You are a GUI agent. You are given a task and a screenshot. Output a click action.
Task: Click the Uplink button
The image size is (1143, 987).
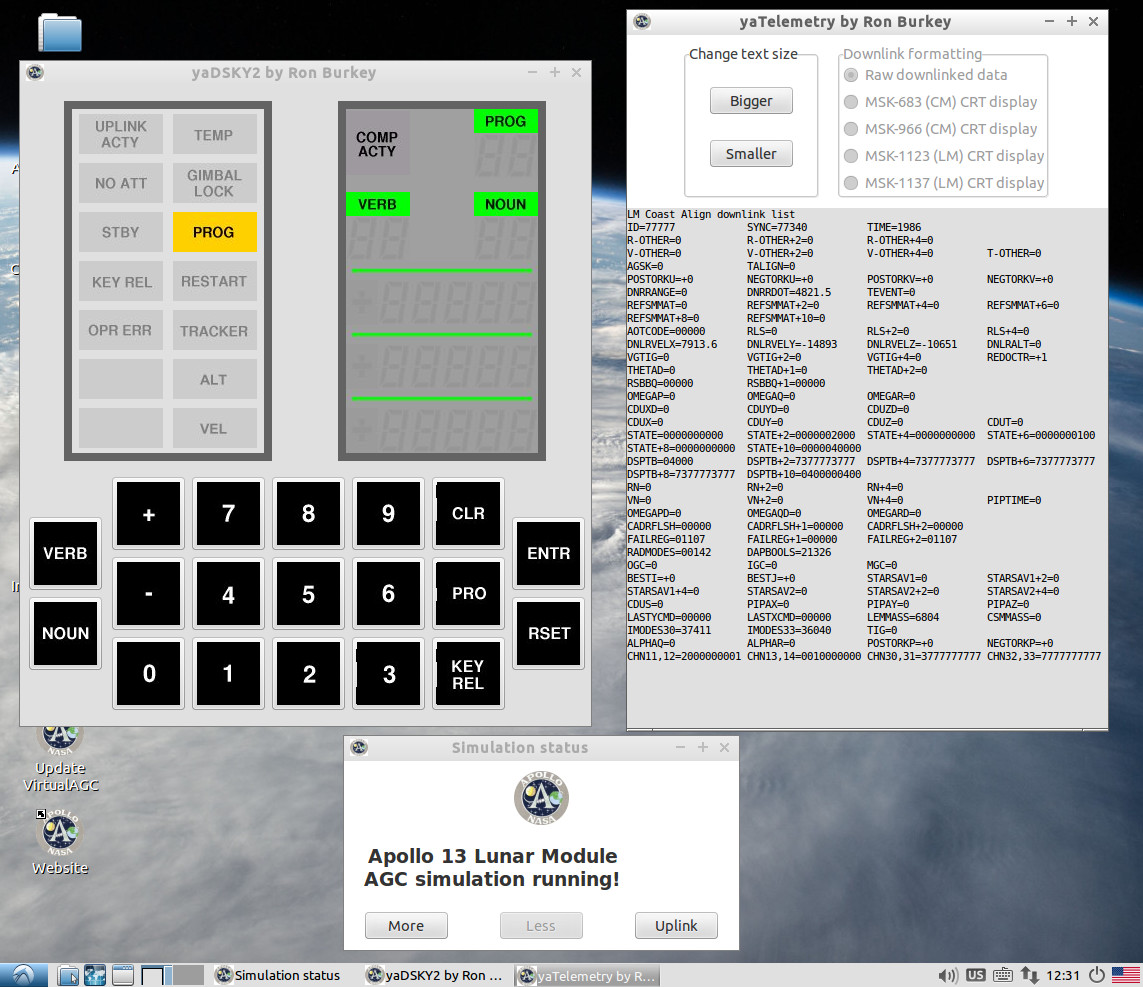[x=676, y=925]
